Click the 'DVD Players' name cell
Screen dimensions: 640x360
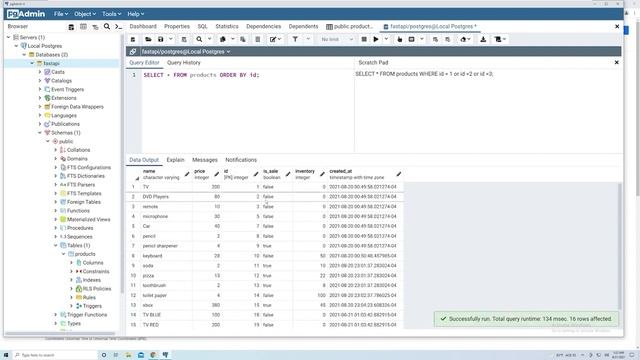point(167,197)
